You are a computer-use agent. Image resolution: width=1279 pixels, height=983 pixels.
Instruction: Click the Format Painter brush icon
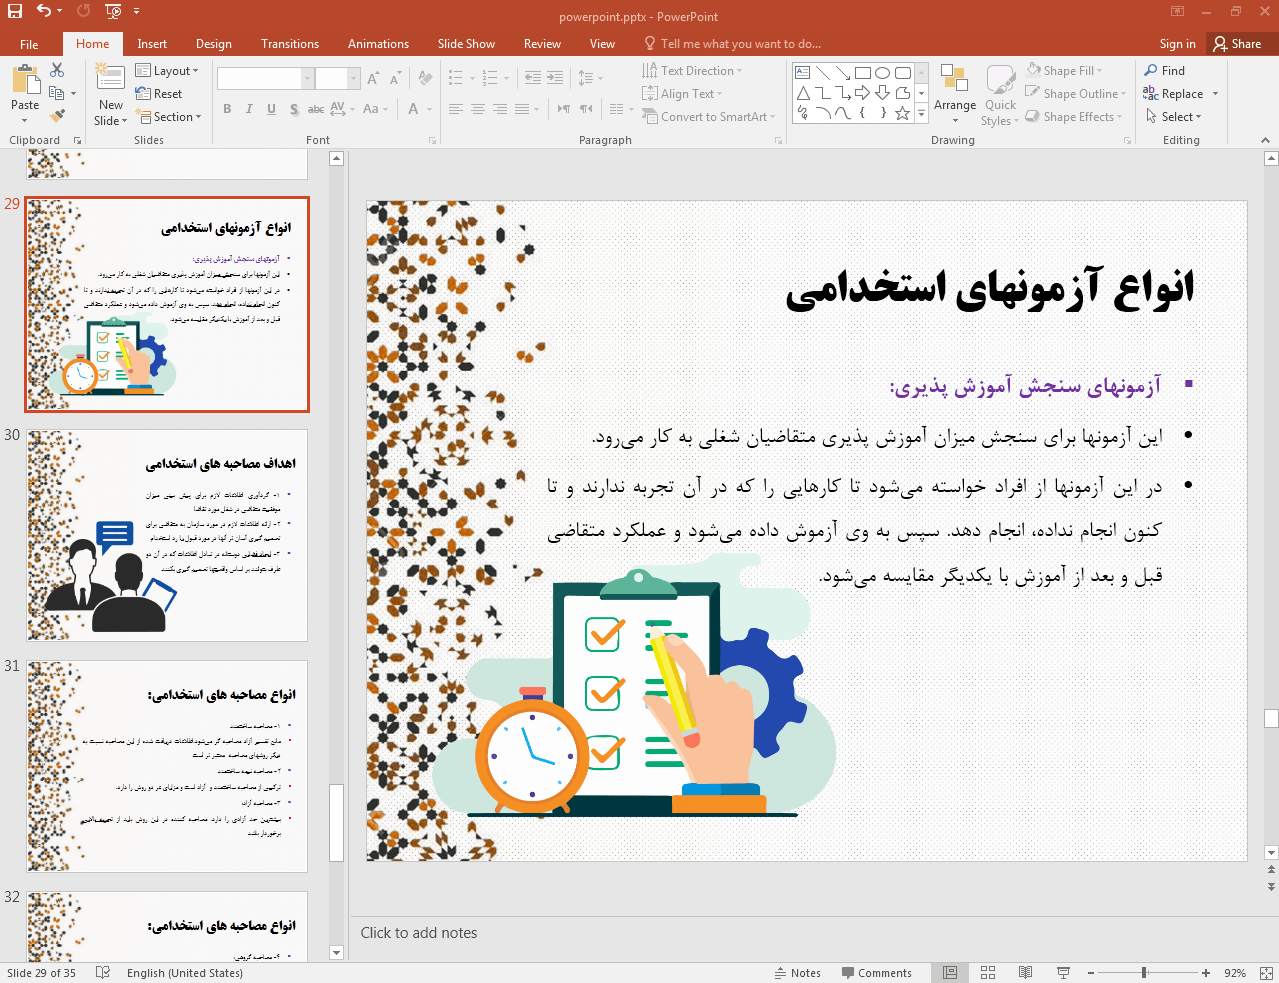[57, 116]
